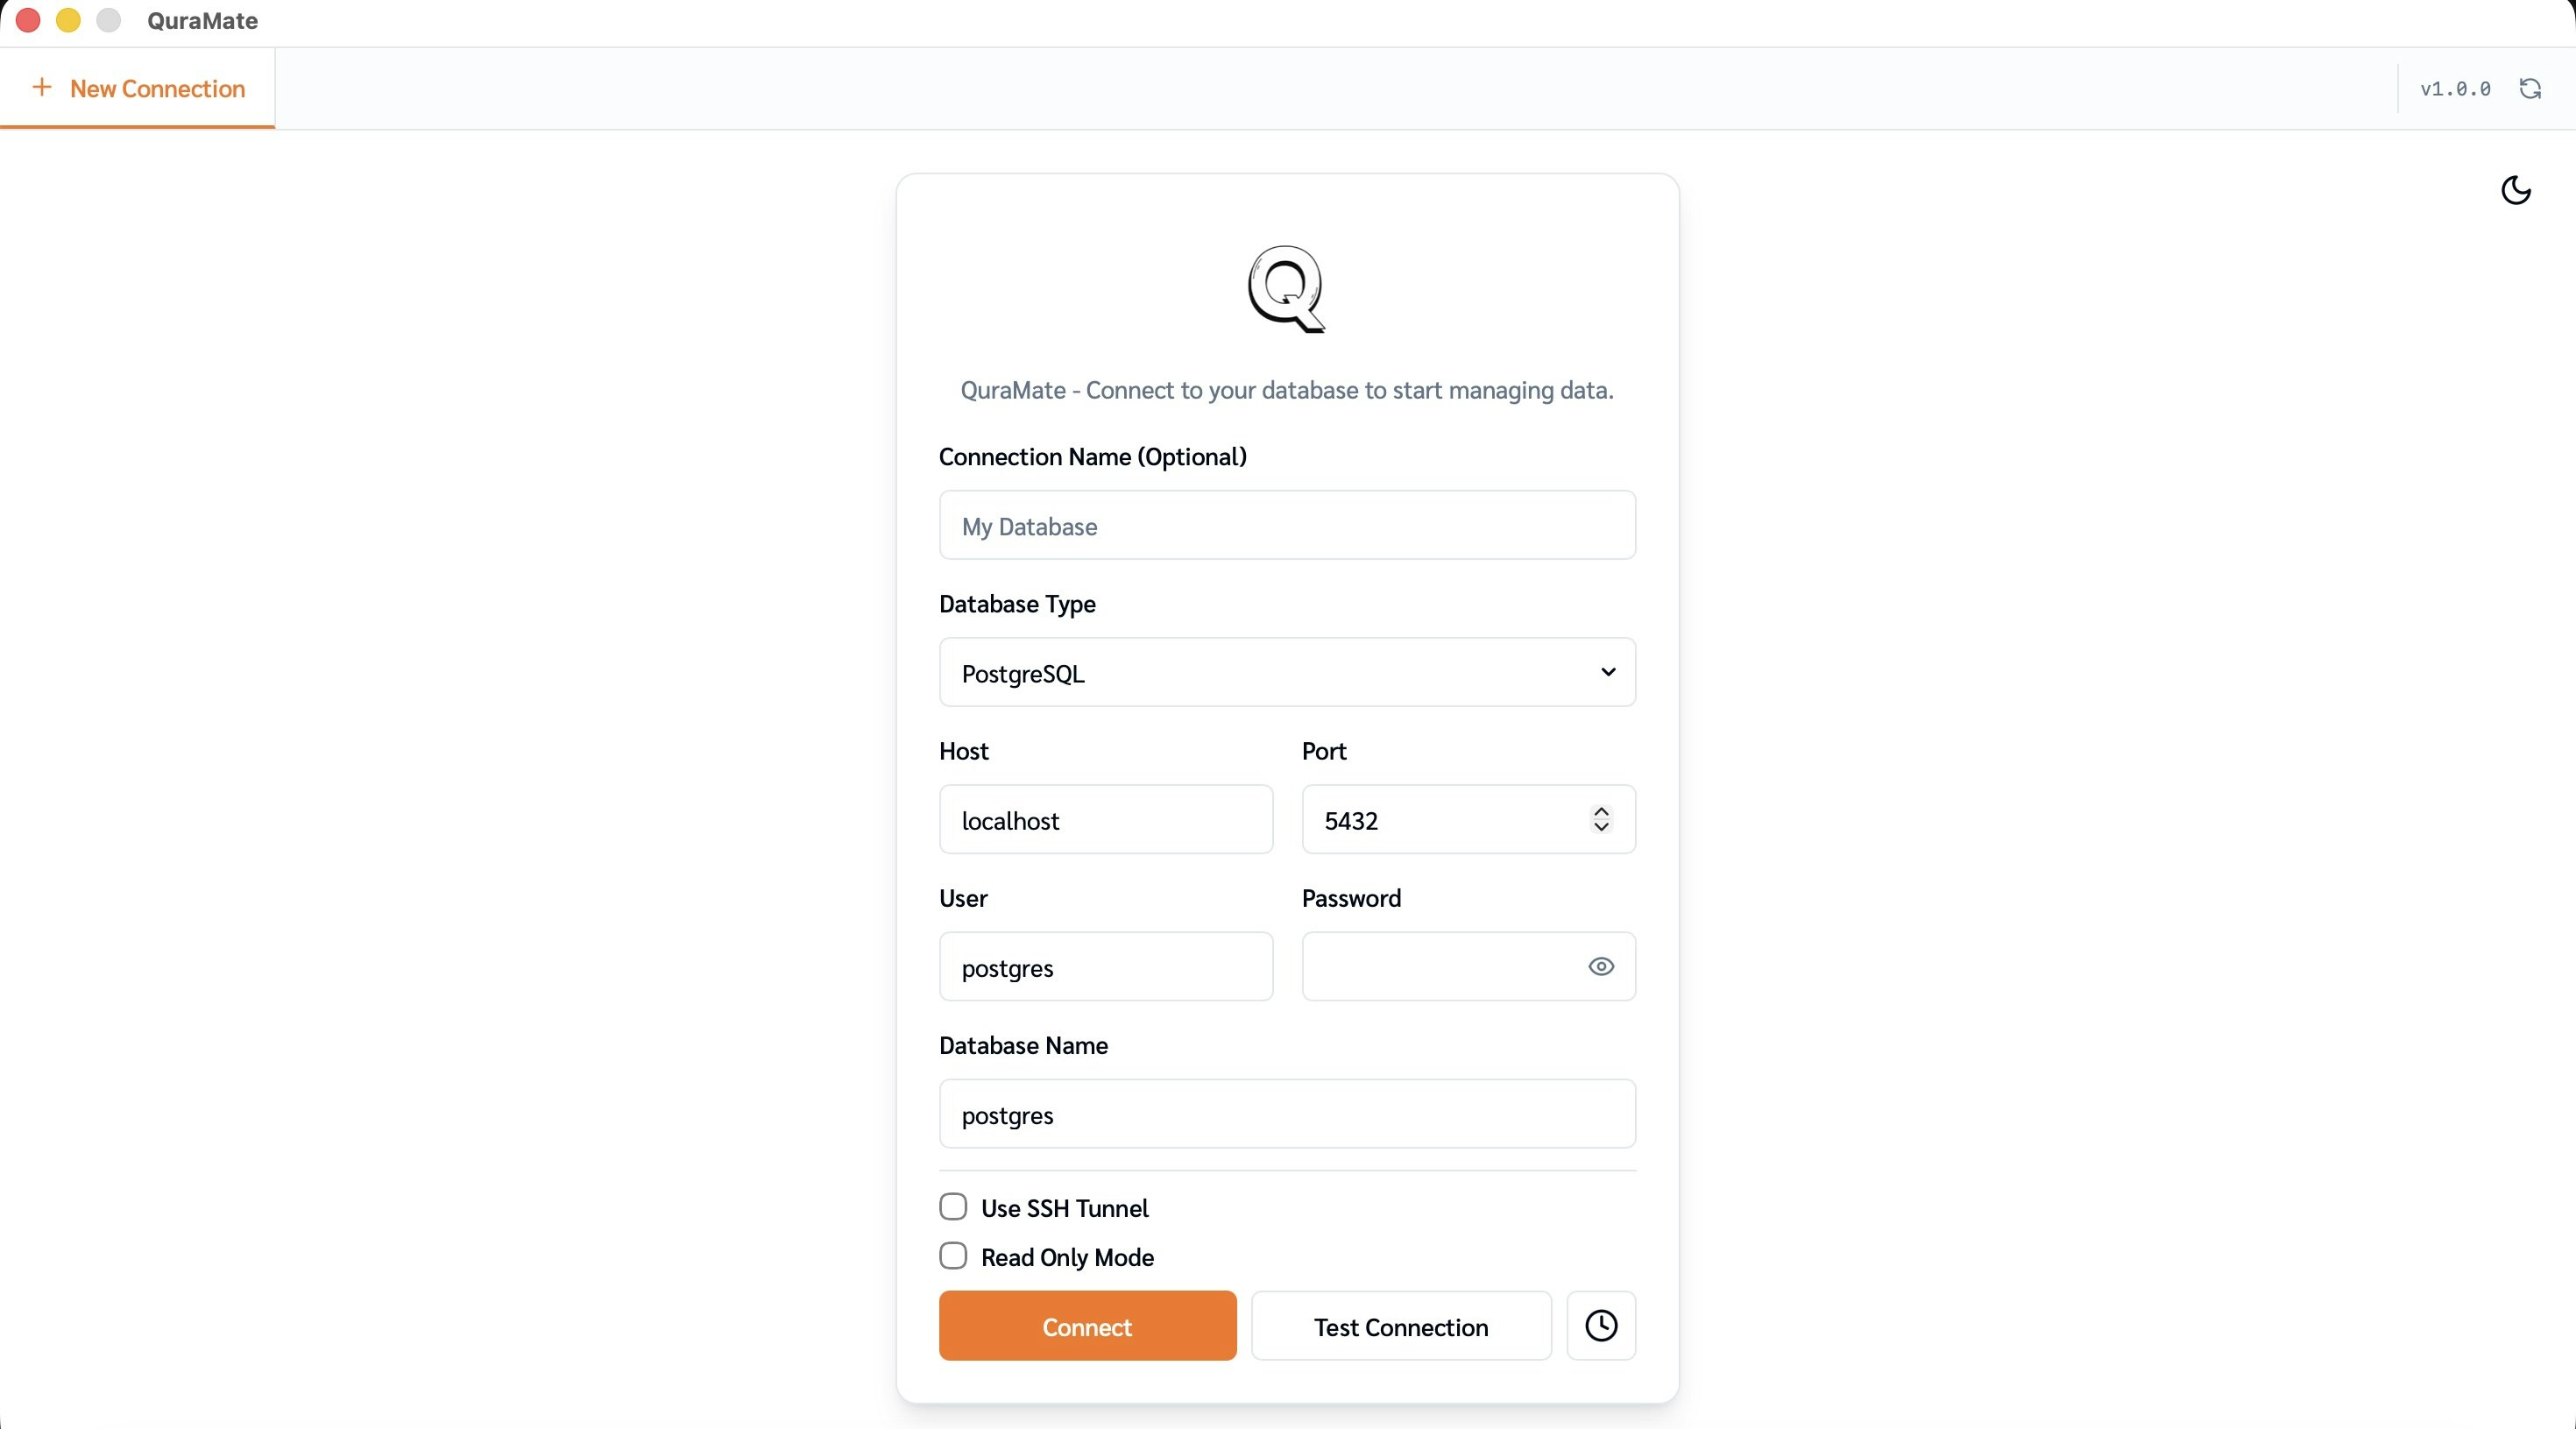Toggle dark mode with the moon icon
Image resolution: width=2576 pixels, height=1429 pixels.
(2516, 191)
